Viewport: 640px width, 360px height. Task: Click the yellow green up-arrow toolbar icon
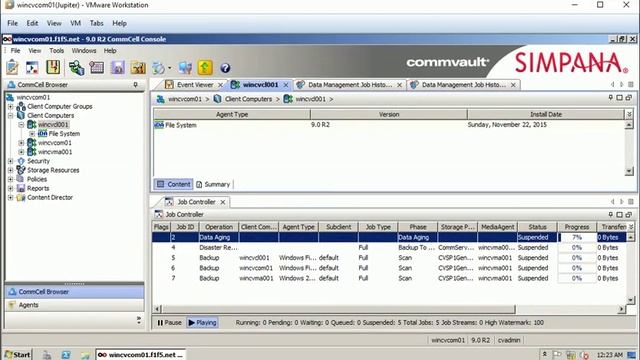pyautogui.click(x=205, y=67)
